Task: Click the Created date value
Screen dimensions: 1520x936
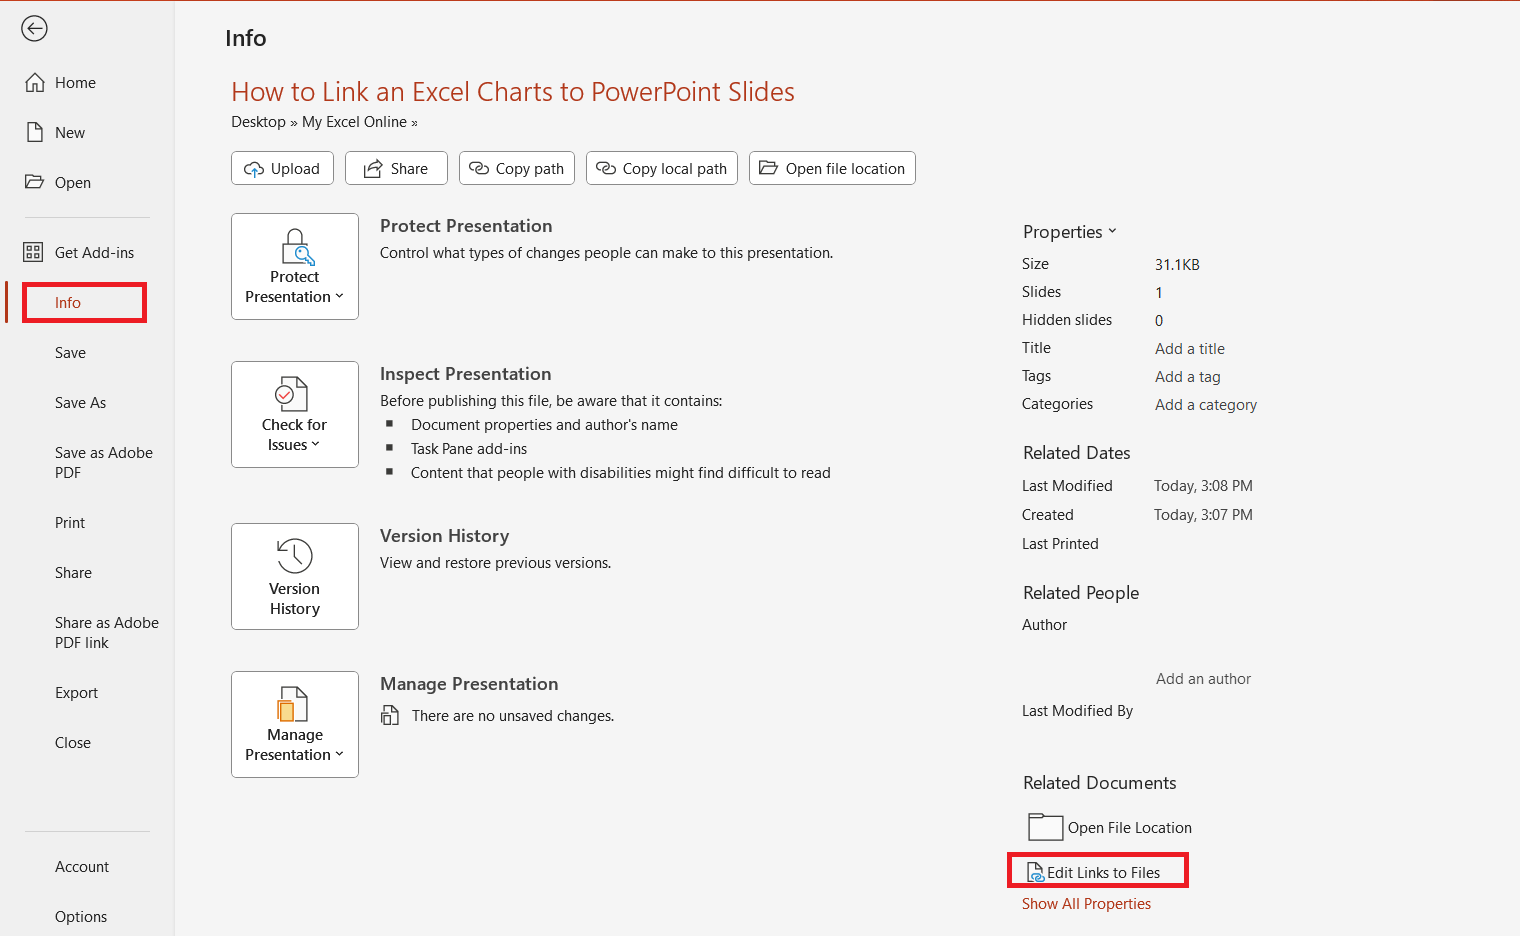Action: 1203,515
